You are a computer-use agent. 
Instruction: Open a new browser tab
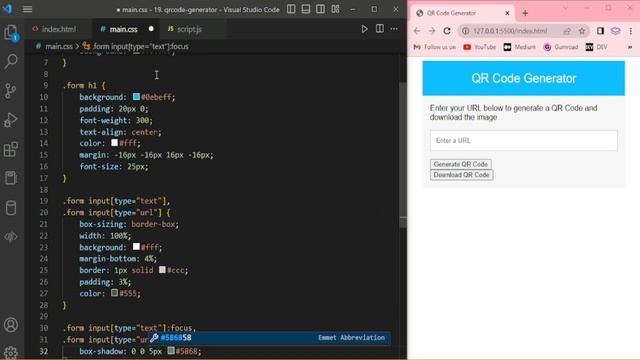tap(525, 13)
